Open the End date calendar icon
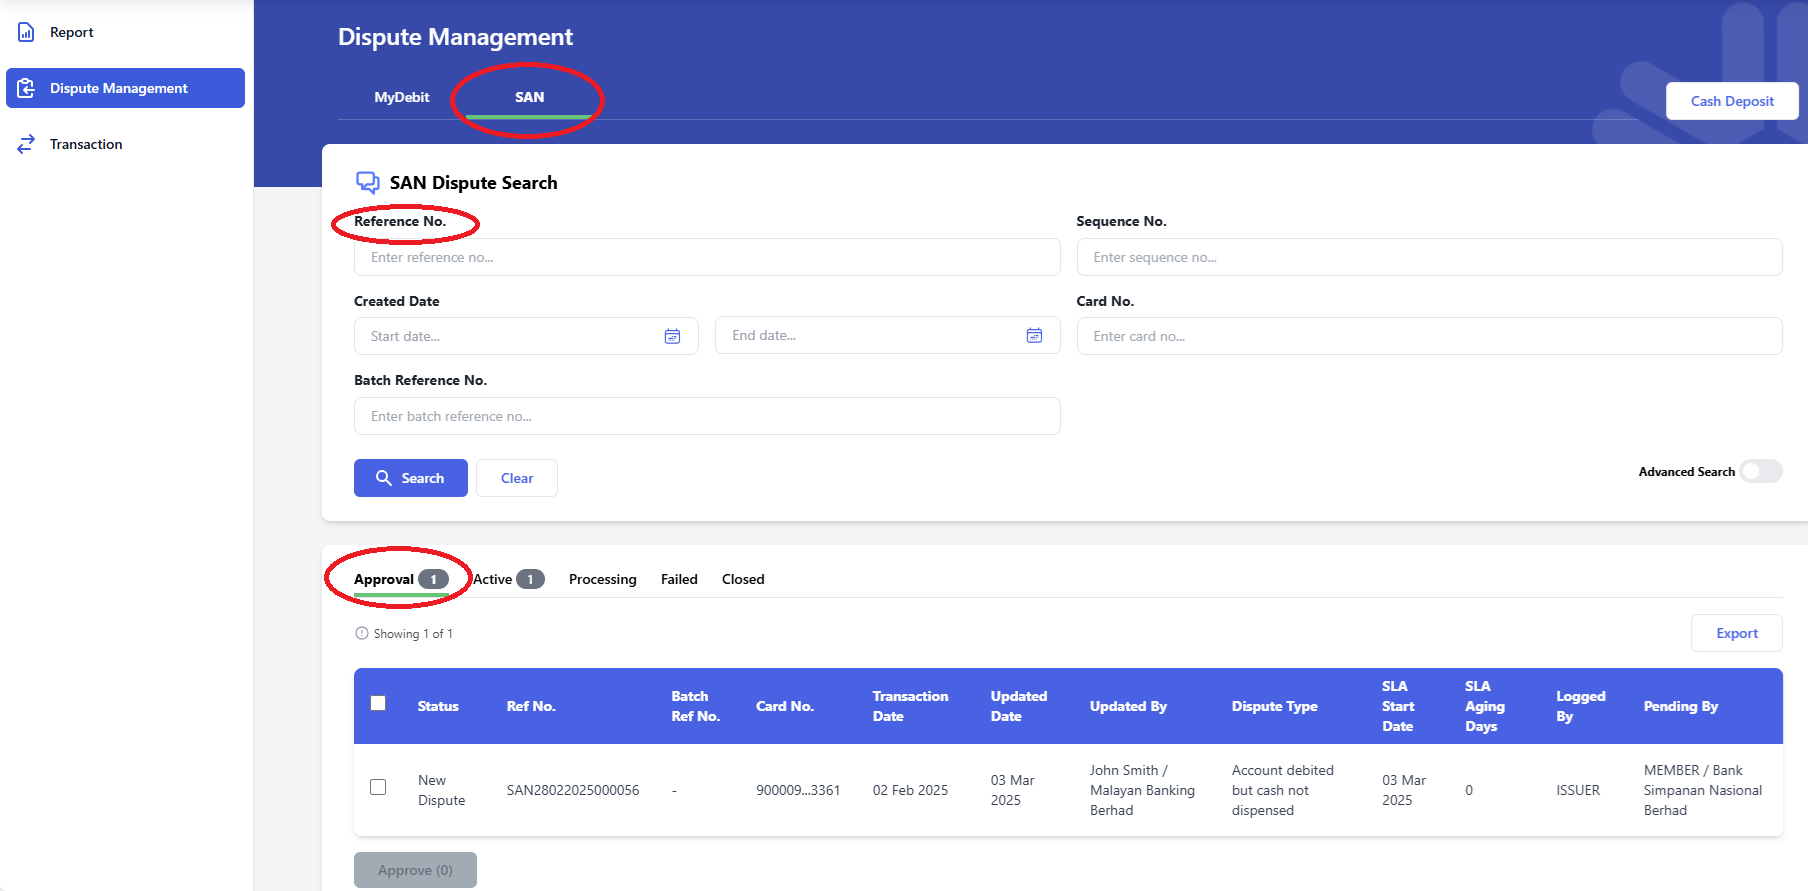 click(x=1034, y=335)
